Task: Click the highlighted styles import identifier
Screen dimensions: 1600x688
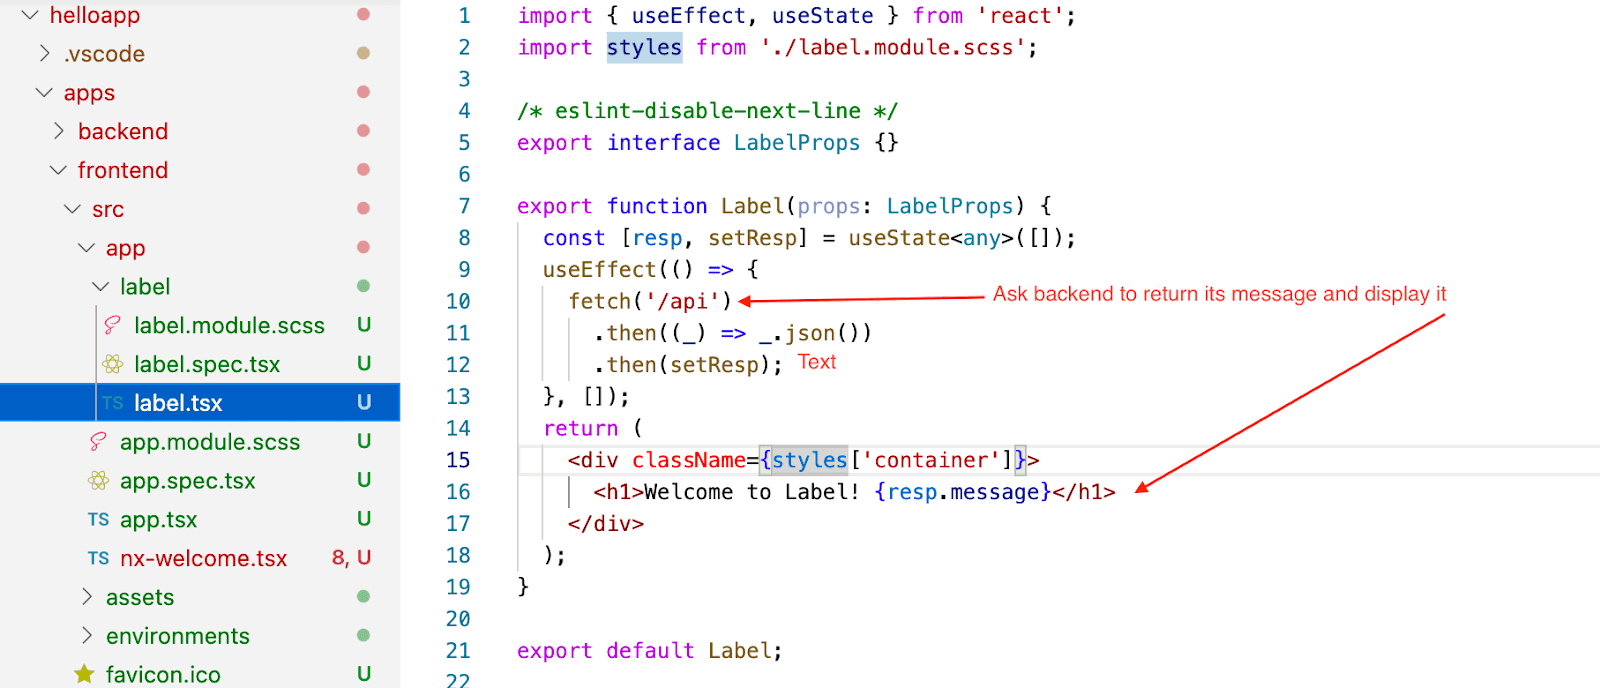Action: click(644, 47)
